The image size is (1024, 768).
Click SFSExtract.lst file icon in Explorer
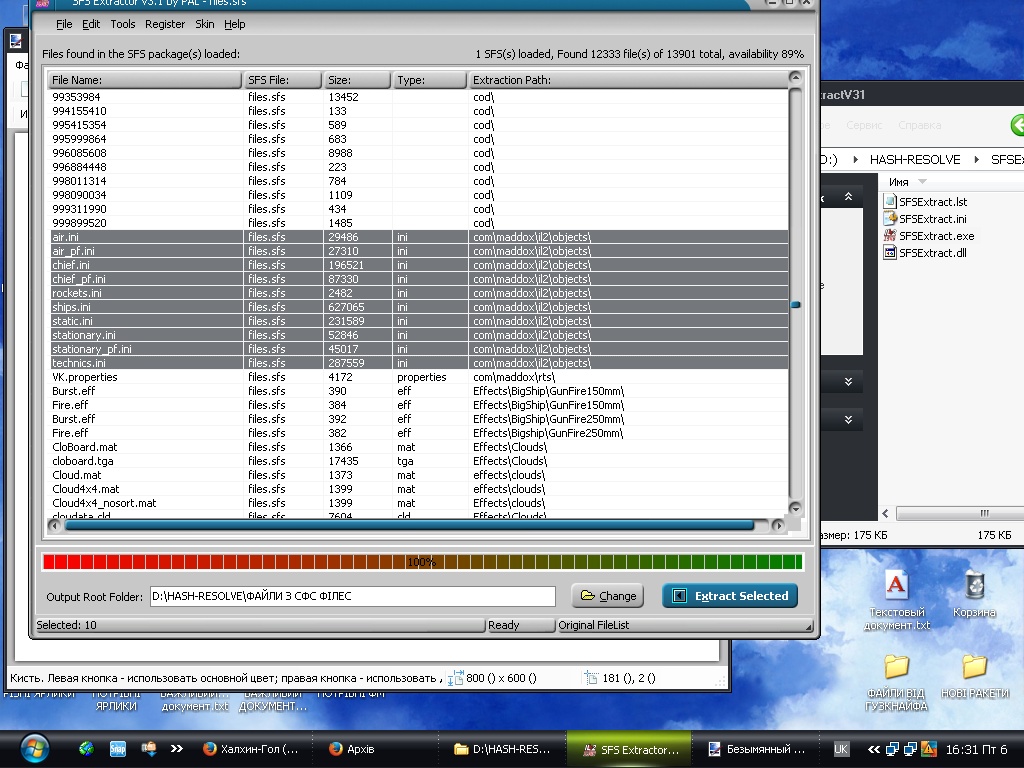tap(889, 202)
